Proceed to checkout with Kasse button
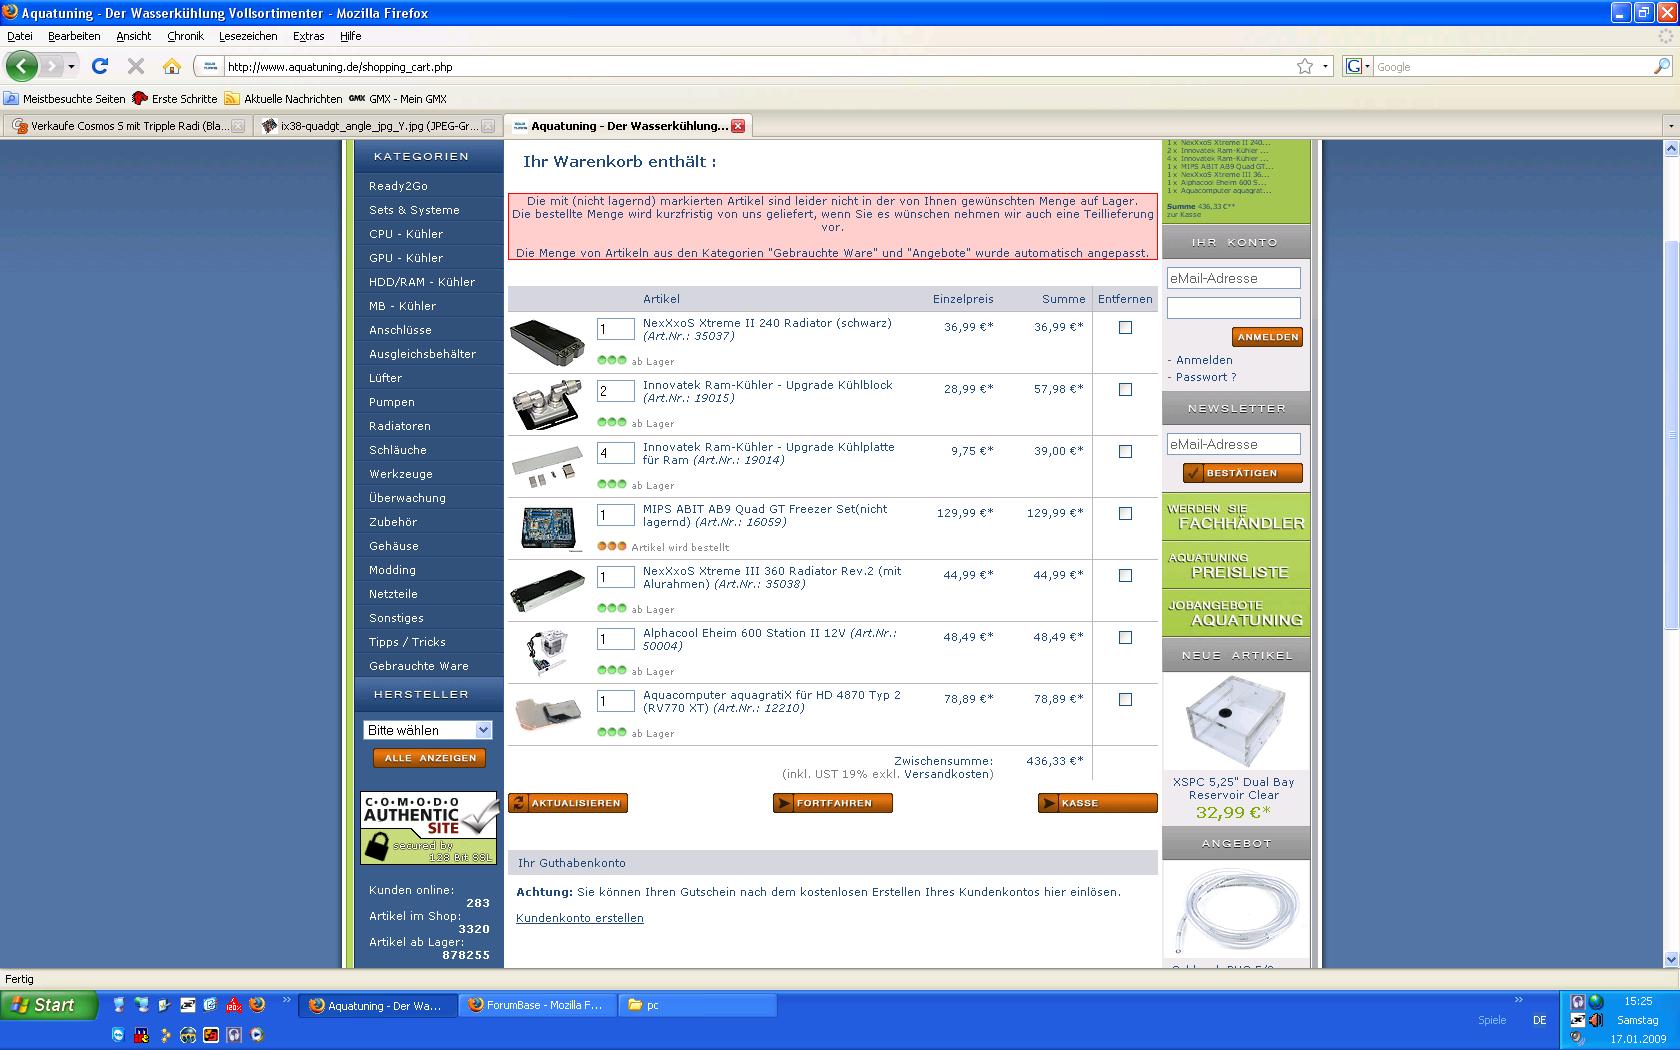Image resolution: width=1680 pixels, height=1050 pixels. [x=1098, y=803]
